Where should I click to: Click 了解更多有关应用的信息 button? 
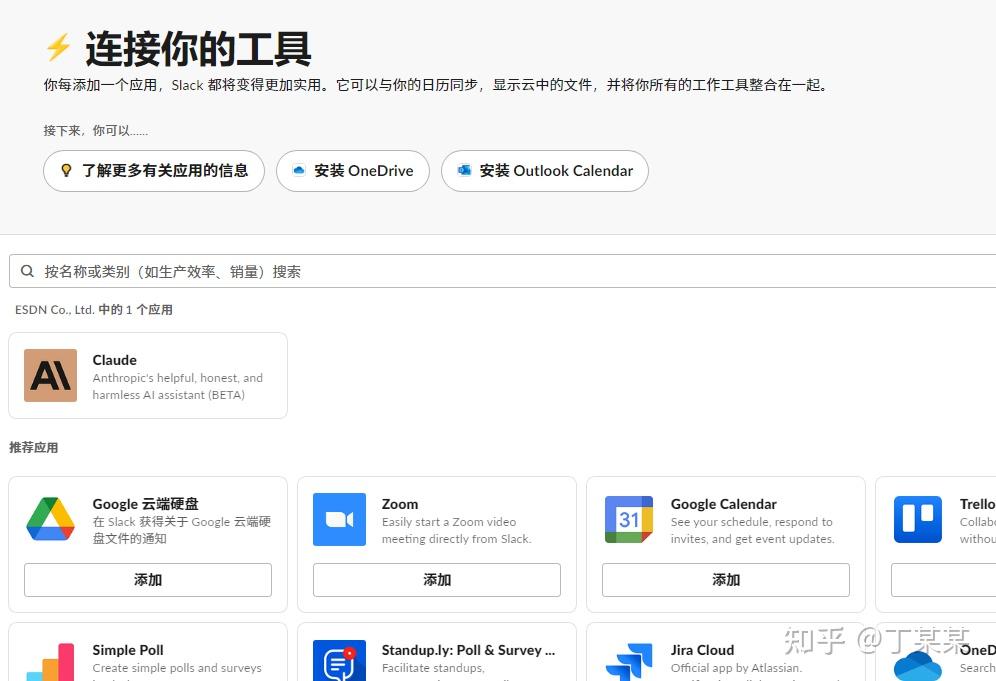click(154, 171)
